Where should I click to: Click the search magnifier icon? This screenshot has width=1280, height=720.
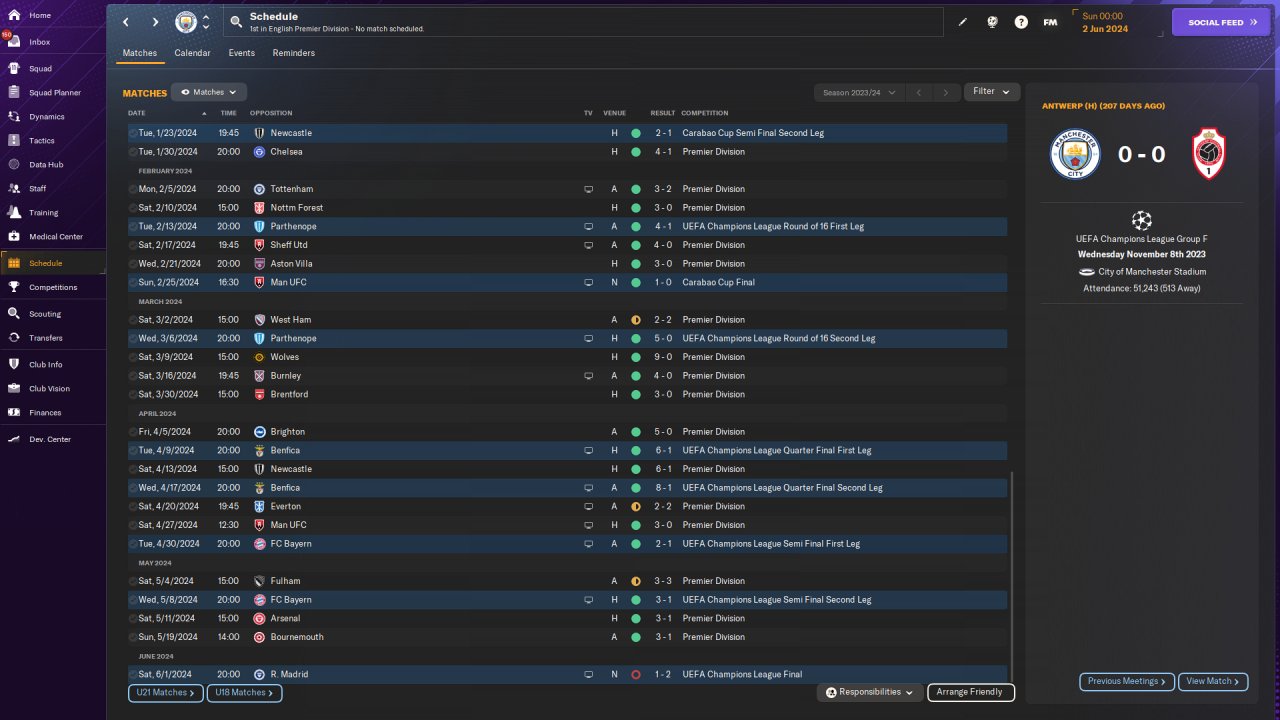coord(236,21)
